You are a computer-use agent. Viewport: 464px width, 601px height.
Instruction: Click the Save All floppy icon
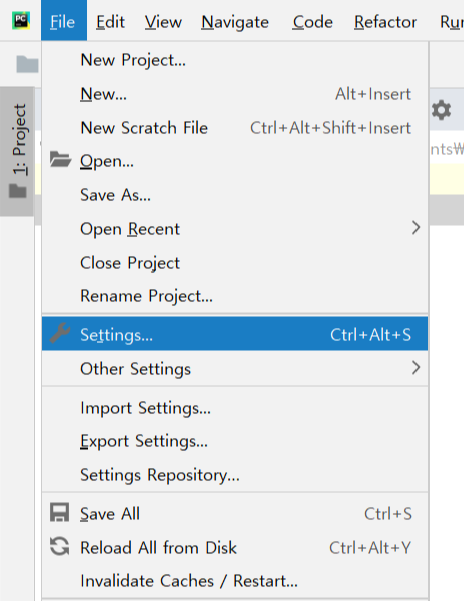(x=60, y=512)
